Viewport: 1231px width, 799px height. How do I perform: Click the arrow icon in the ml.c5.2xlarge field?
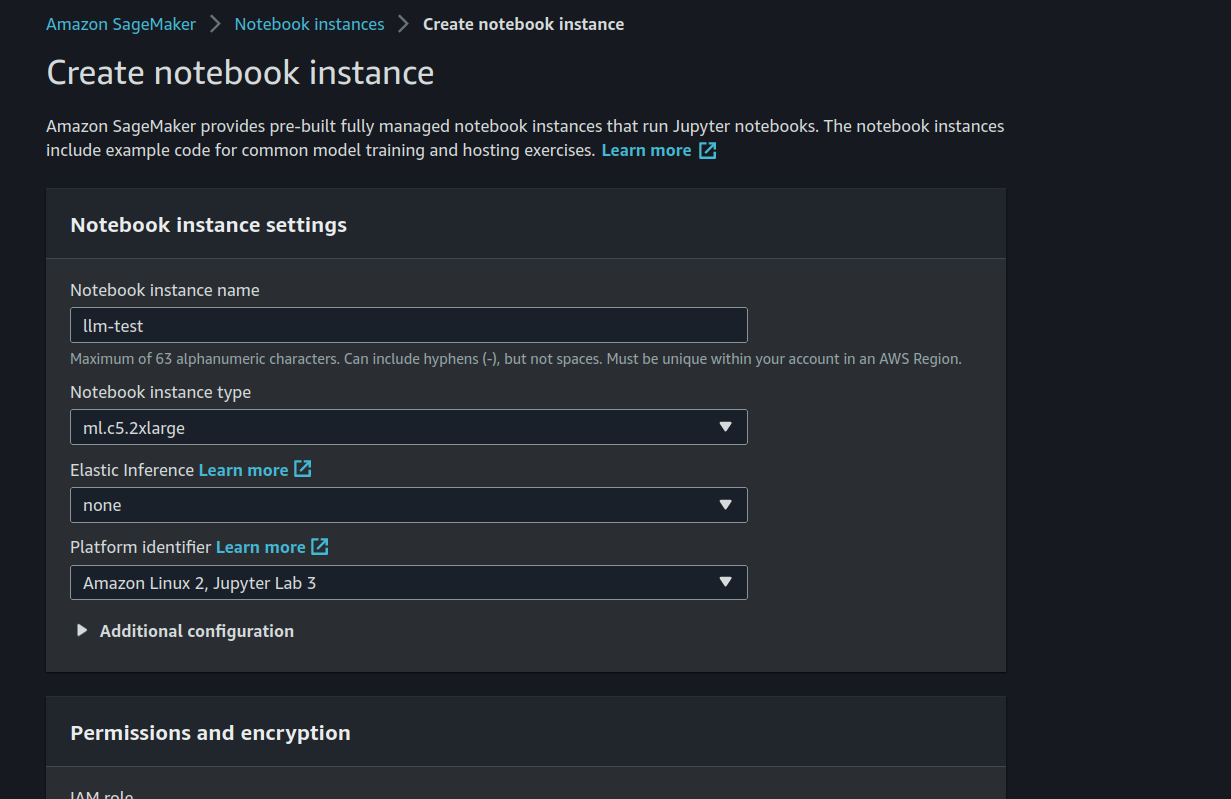[725, 427]
